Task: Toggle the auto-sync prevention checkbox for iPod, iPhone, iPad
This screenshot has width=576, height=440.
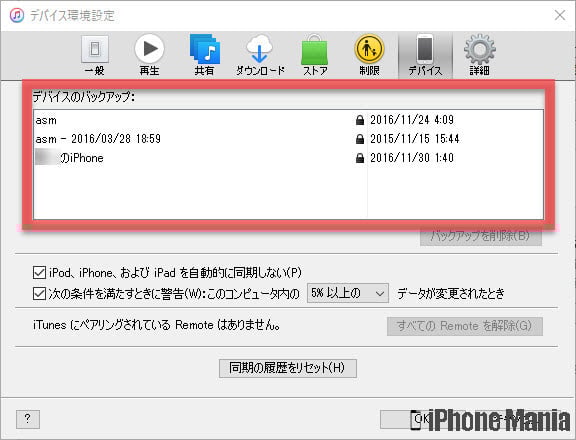Action: point(39,273)
